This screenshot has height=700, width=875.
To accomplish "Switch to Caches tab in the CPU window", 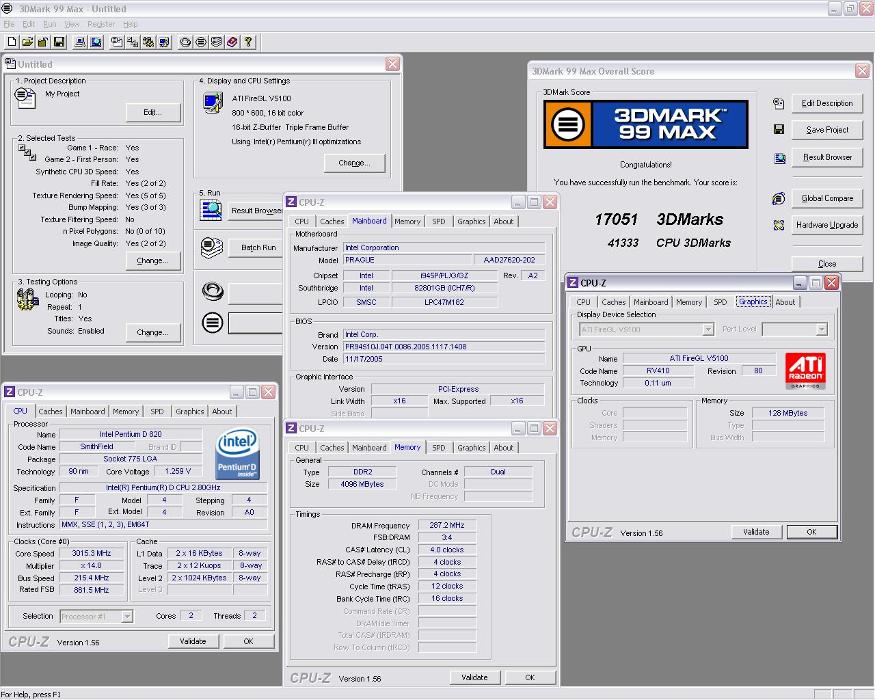I will click(x=50, y=411).
